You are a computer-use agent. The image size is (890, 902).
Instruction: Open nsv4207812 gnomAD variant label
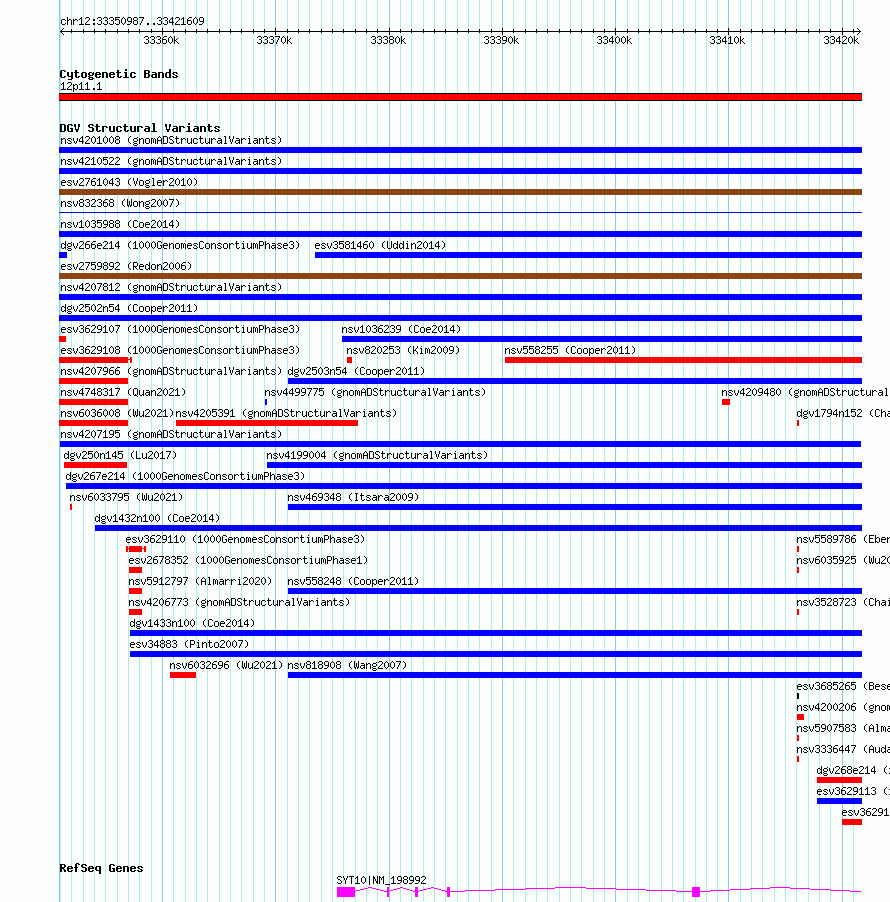pos(171,287)
